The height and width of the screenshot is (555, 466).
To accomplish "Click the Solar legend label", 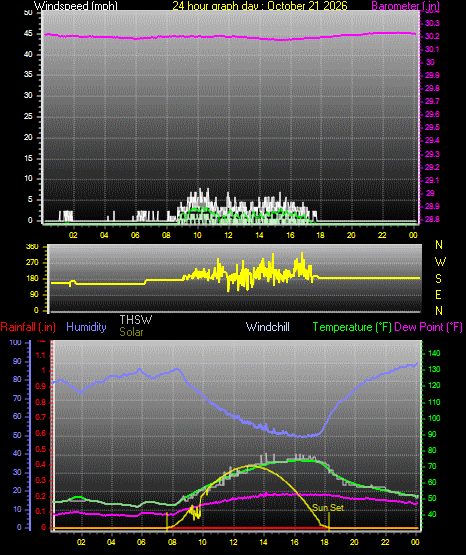I will (x=131, y=332).
